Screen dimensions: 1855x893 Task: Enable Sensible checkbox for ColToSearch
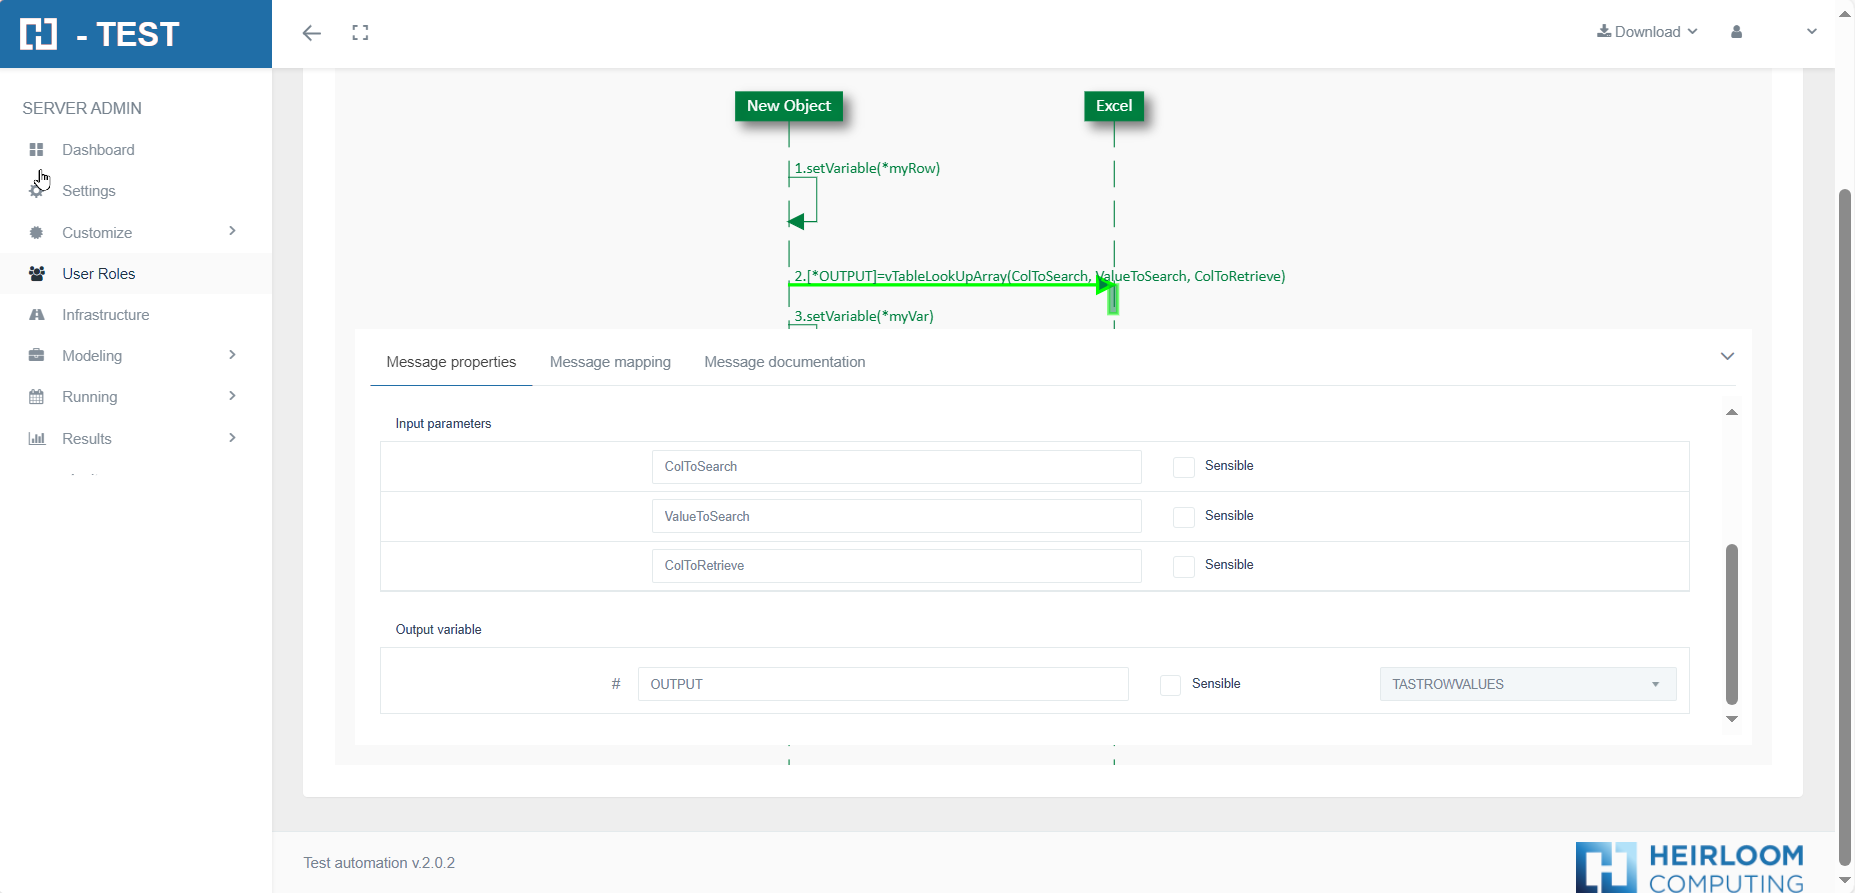[x=1184, y=467]
